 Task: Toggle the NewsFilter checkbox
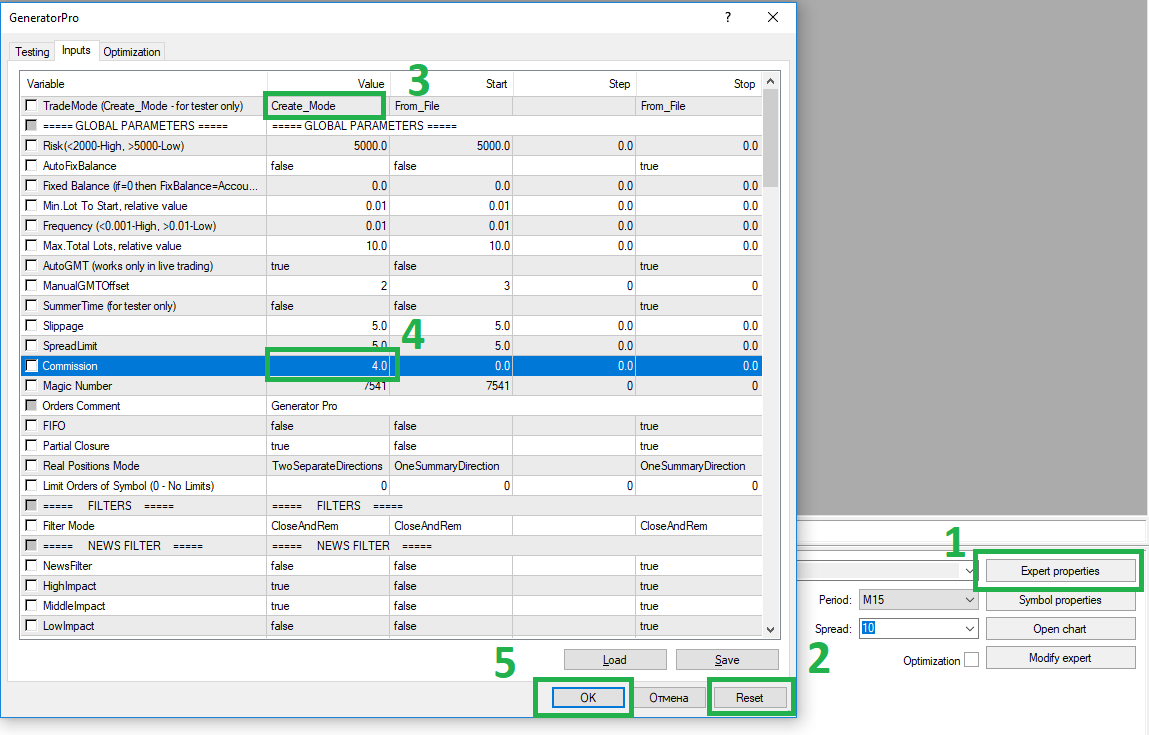click(32, 566)
